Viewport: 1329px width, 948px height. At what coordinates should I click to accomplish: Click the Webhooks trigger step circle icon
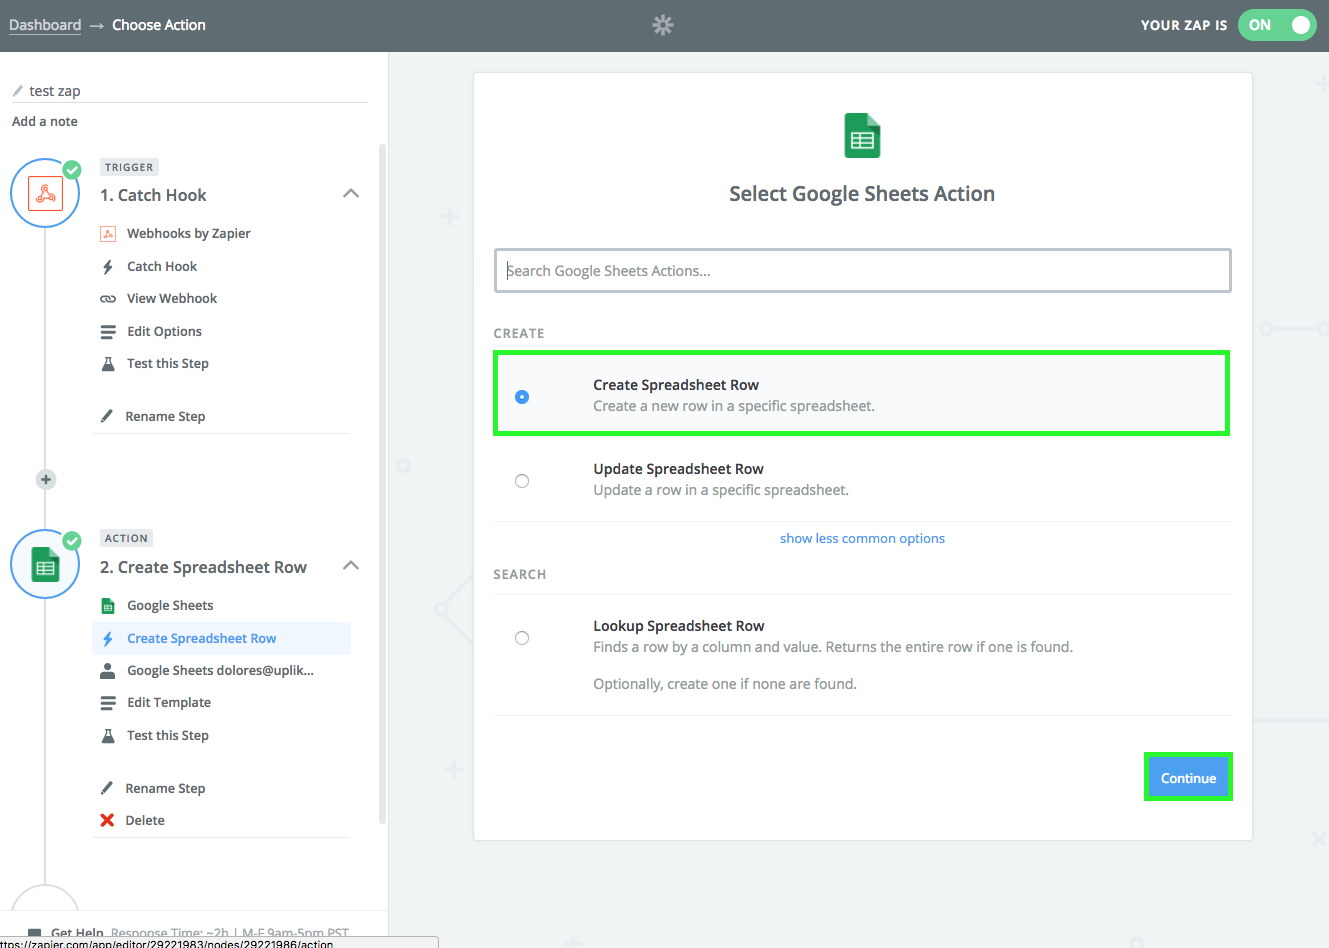(45, 193)
